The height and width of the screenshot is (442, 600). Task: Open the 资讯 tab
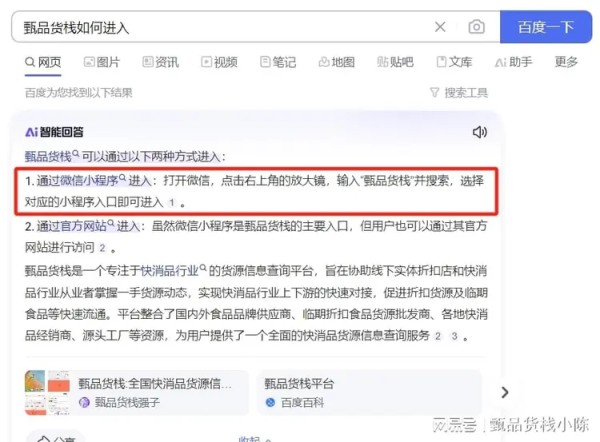tap(161, 62)
